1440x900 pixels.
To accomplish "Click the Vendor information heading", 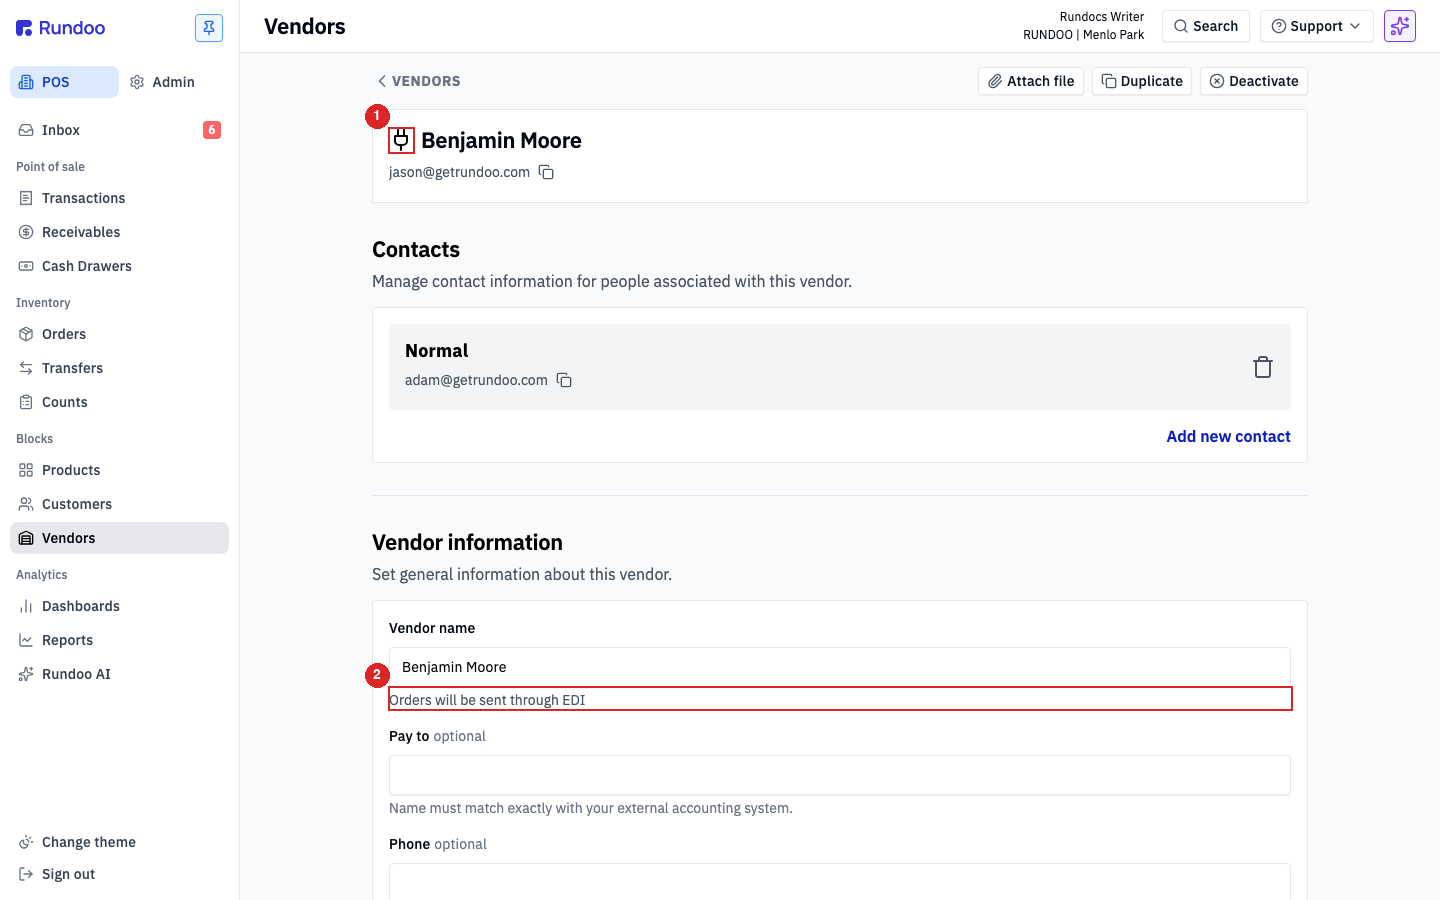I will pyautogui.click(x=467, y=542).
